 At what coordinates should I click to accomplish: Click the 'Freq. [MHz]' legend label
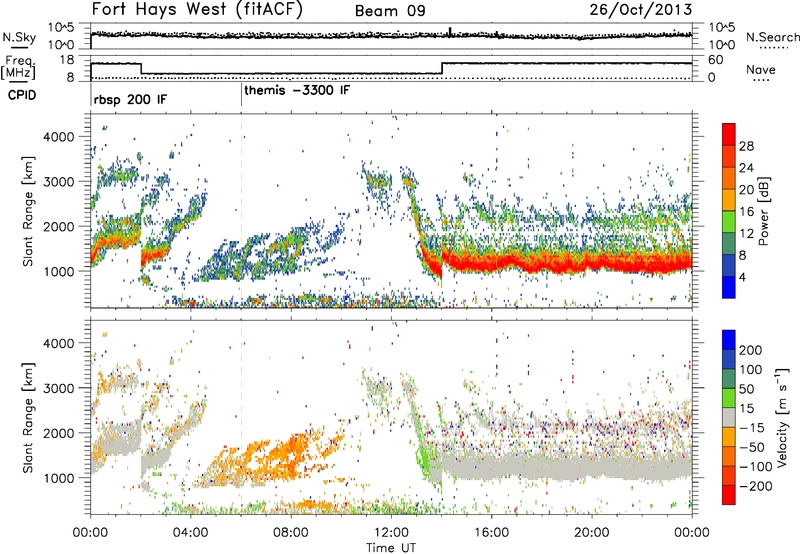19,67
